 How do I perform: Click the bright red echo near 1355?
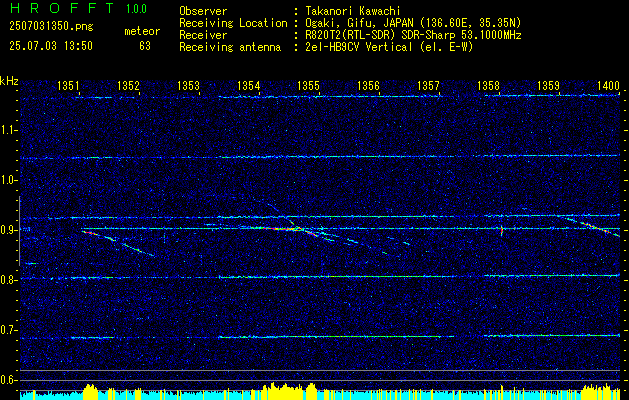[x=285, y=229]
